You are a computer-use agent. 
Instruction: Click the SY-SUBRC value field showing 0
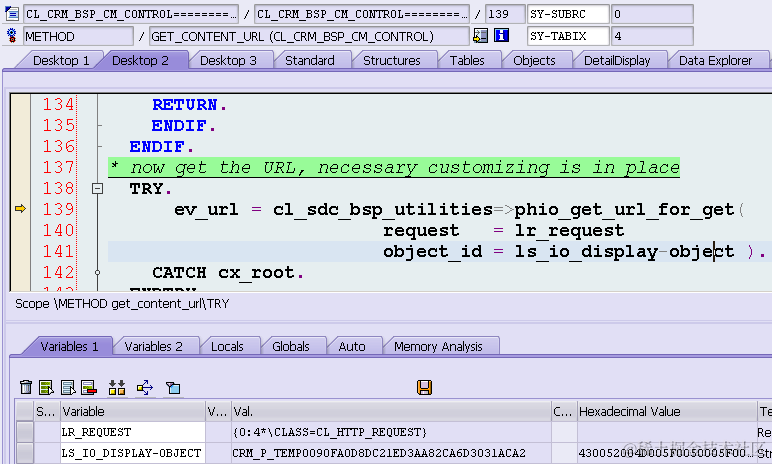pyautogui.click(x=652, y=14)
